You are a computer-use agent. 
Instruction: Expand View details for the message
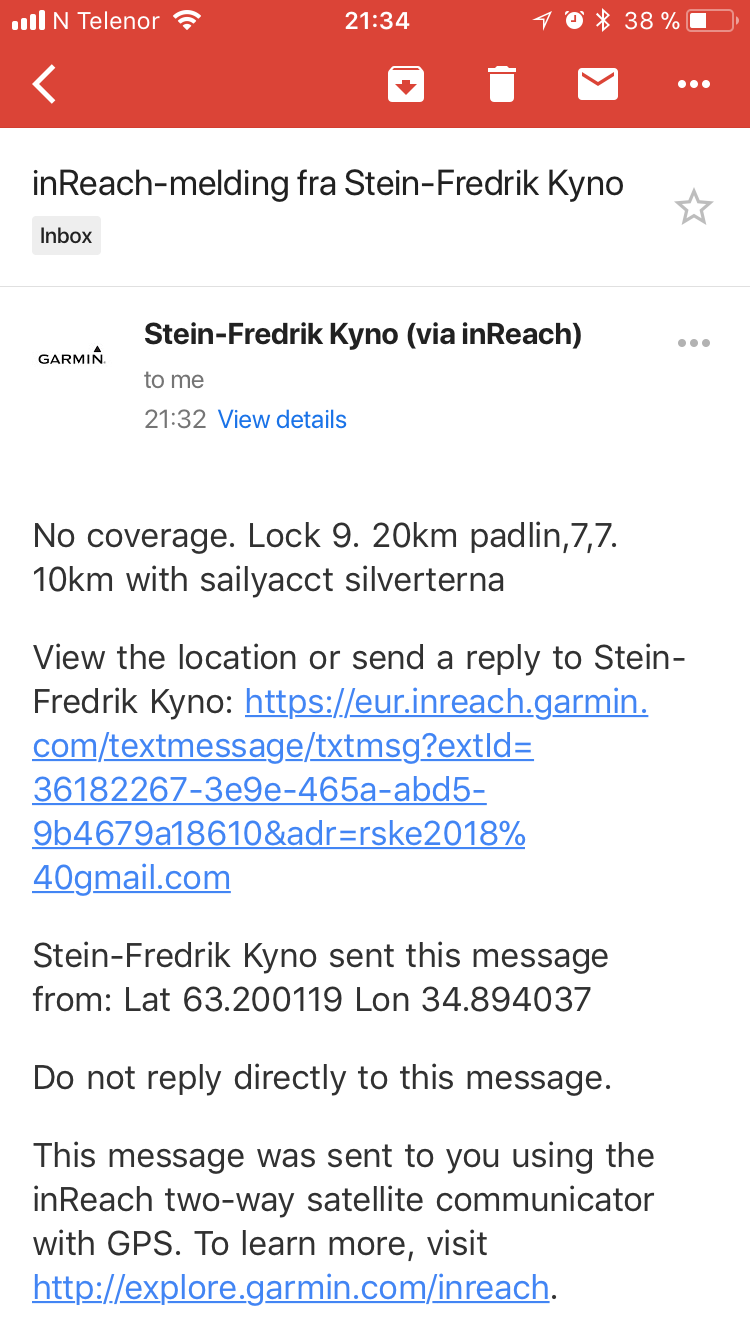[282, 420]
